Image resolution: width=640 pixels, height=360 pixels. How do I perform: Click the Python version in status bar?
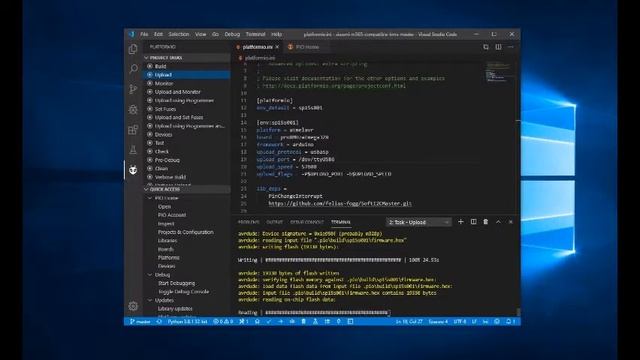click(x=187, y=322)
